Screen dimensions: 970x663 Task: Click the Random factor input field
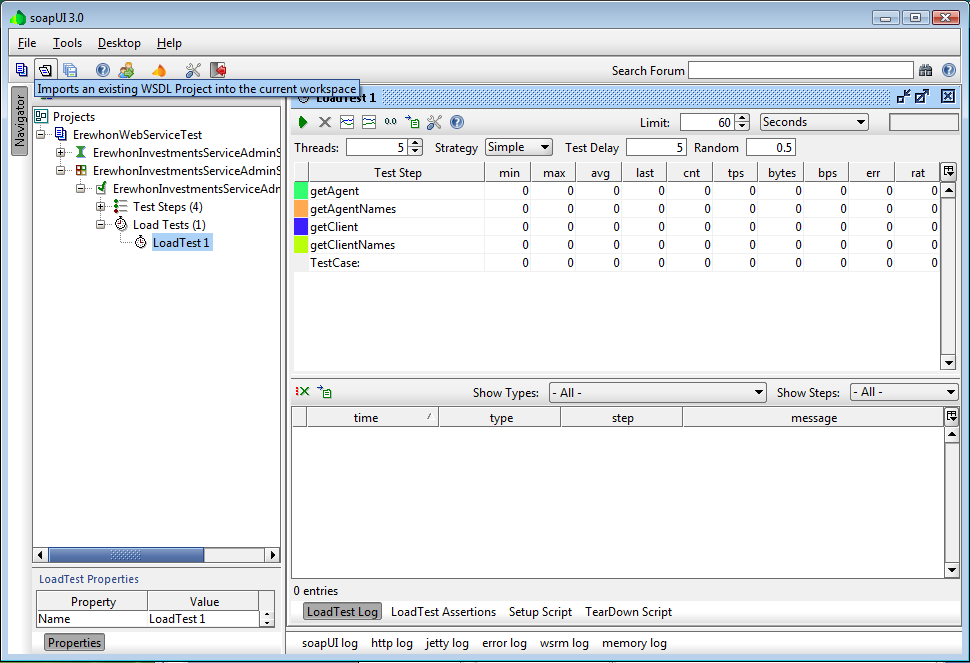point(770,147)
